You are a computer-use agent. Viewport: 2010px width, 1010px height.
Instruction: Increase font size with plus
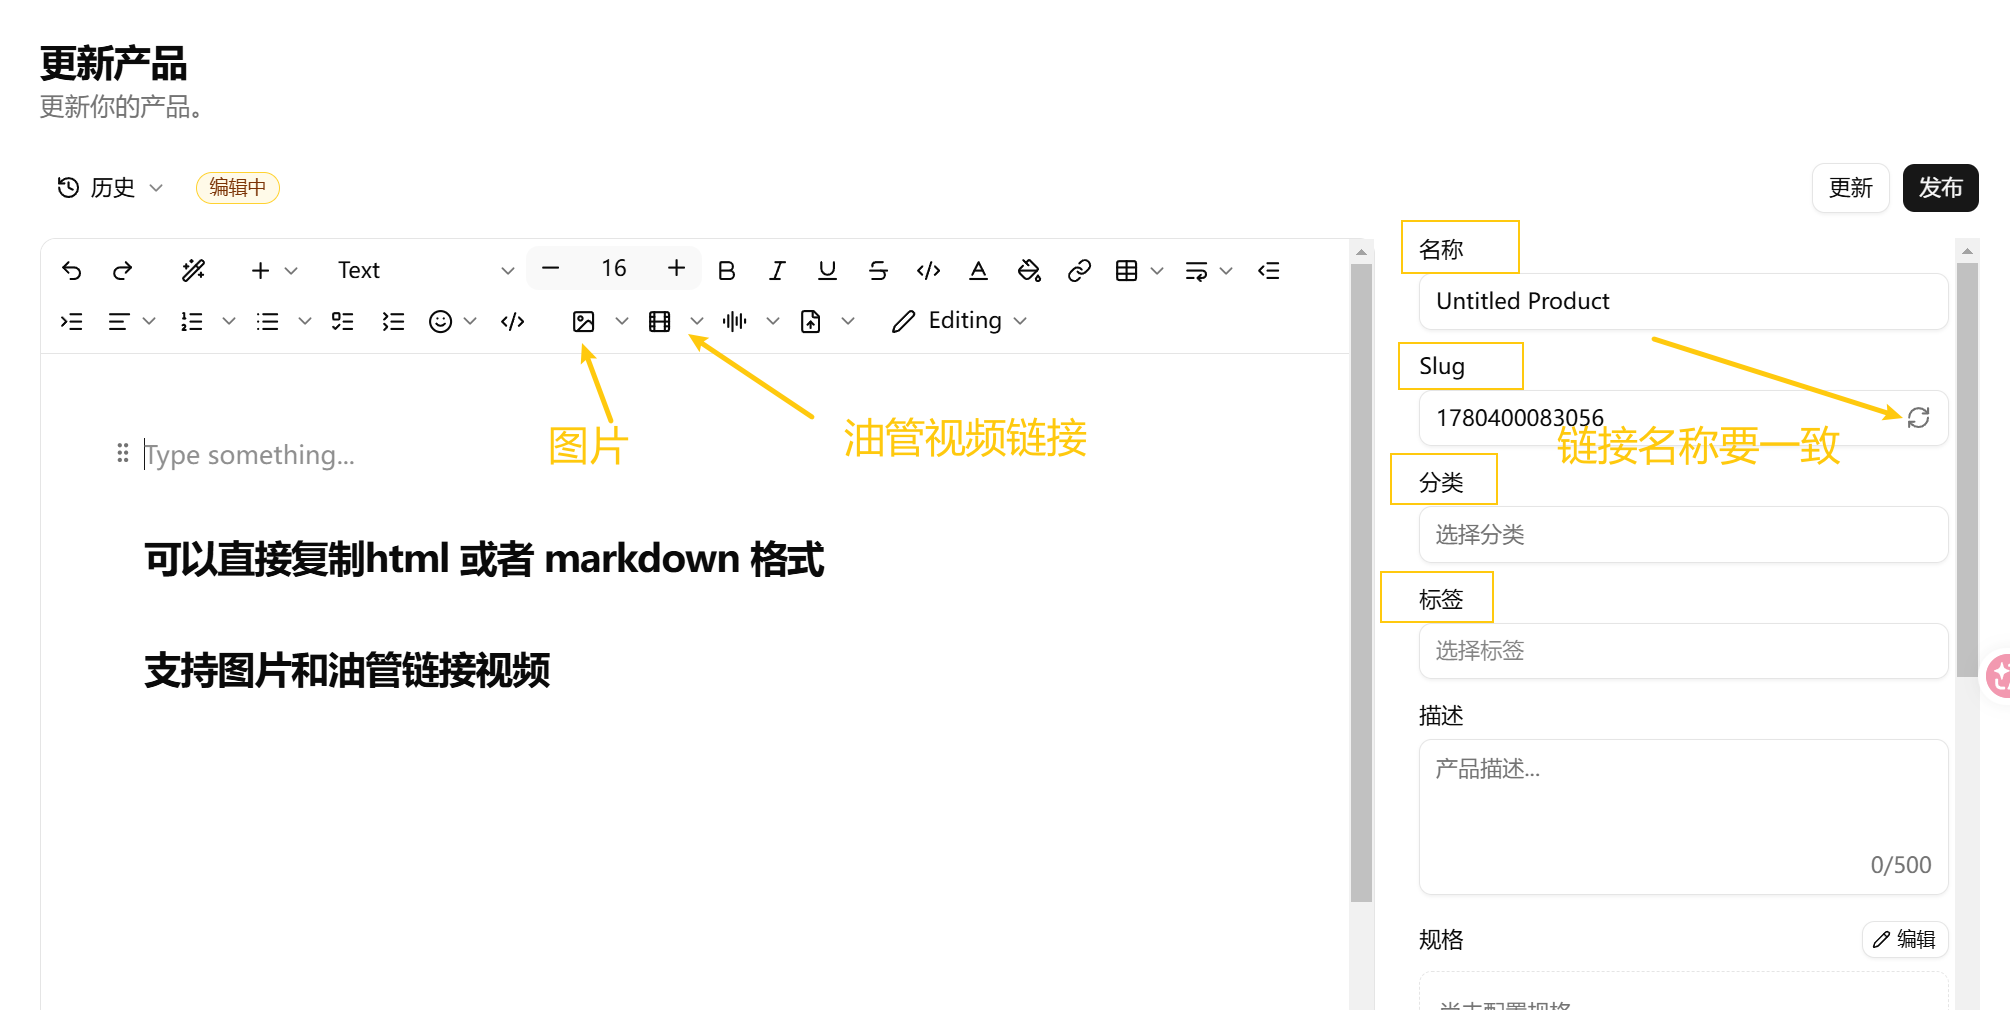pos(676,269)
